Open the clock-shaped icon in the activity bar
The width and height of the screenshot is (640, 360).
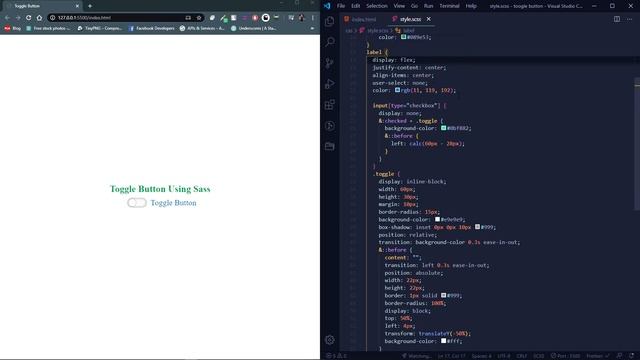click(x=330, y=125)
